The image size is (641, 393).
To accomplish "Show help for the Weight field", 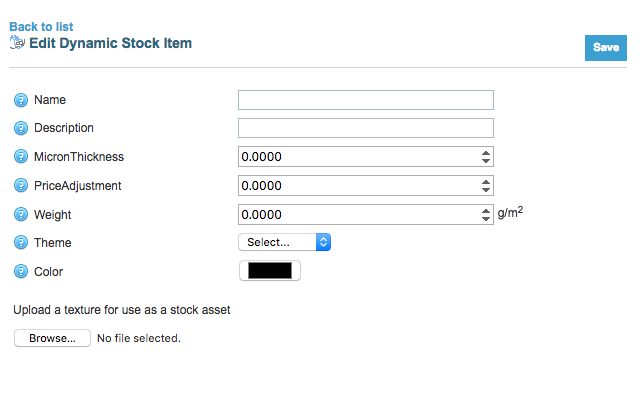I will pos(21,214).
